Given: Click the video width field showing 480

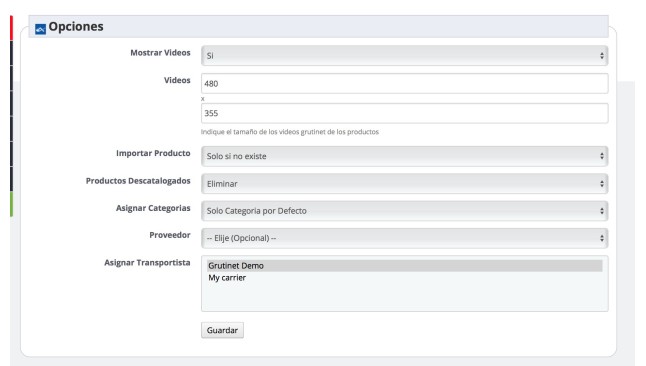Looking at the screenshot, I should (x=405, y=84).
